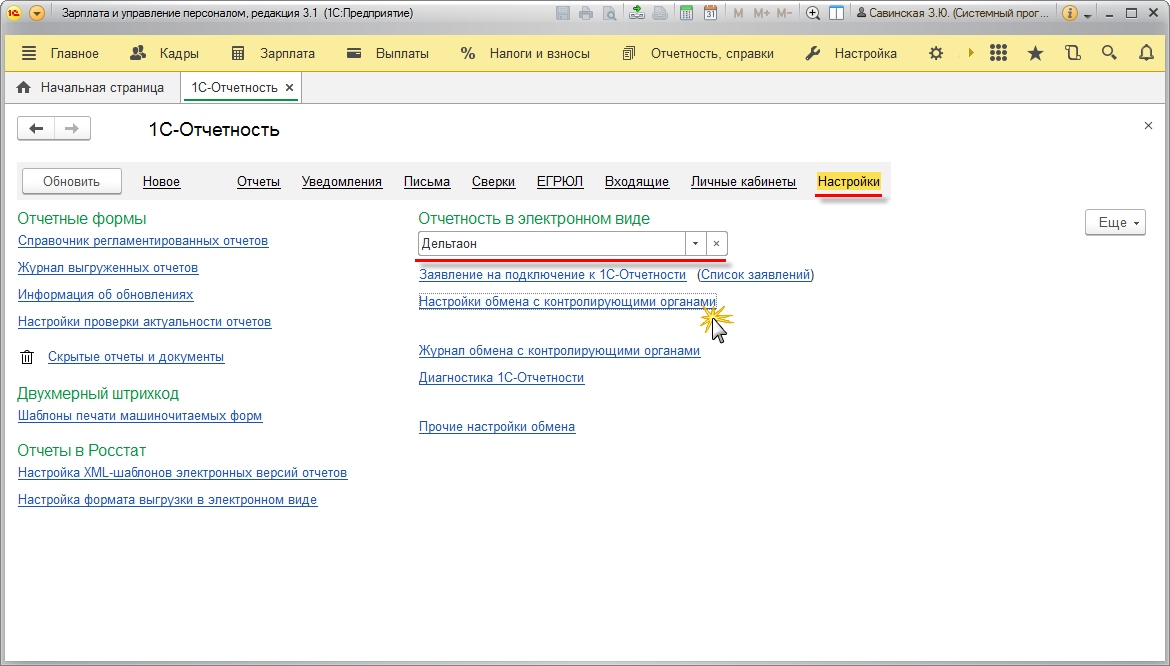Click the gear Администрирование icon
Screen dimensions: 1170x666
(x=936, y=54)
